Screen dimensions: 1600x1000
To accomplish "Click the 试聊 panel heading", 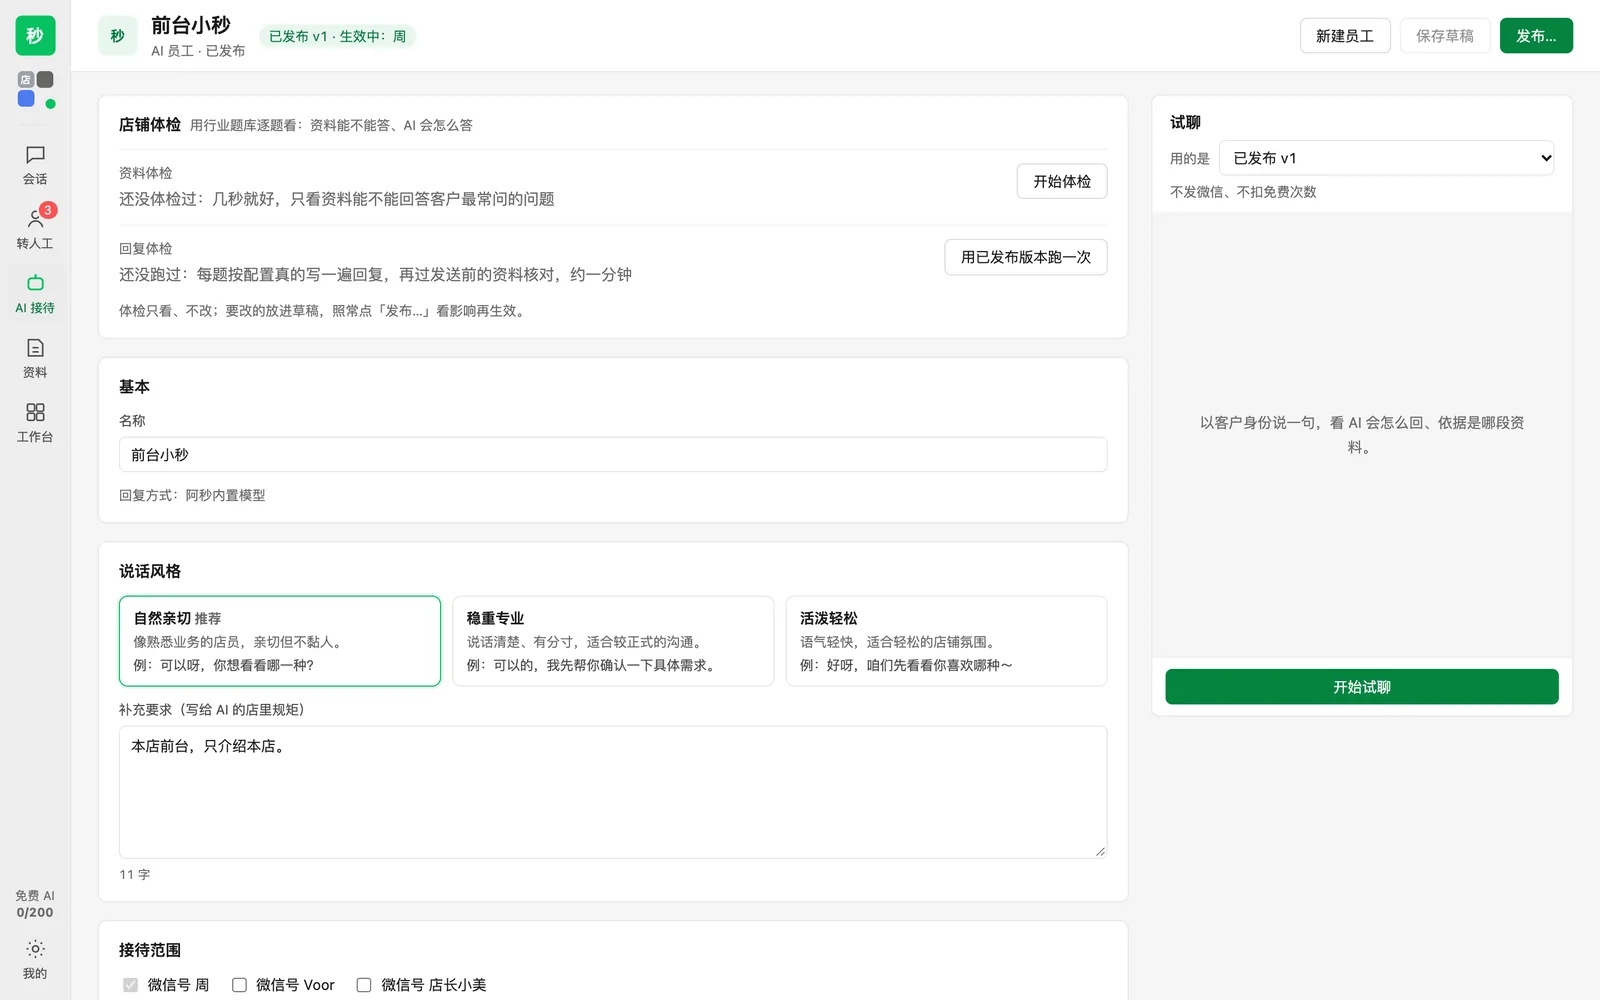I will tap(1185, 122).
